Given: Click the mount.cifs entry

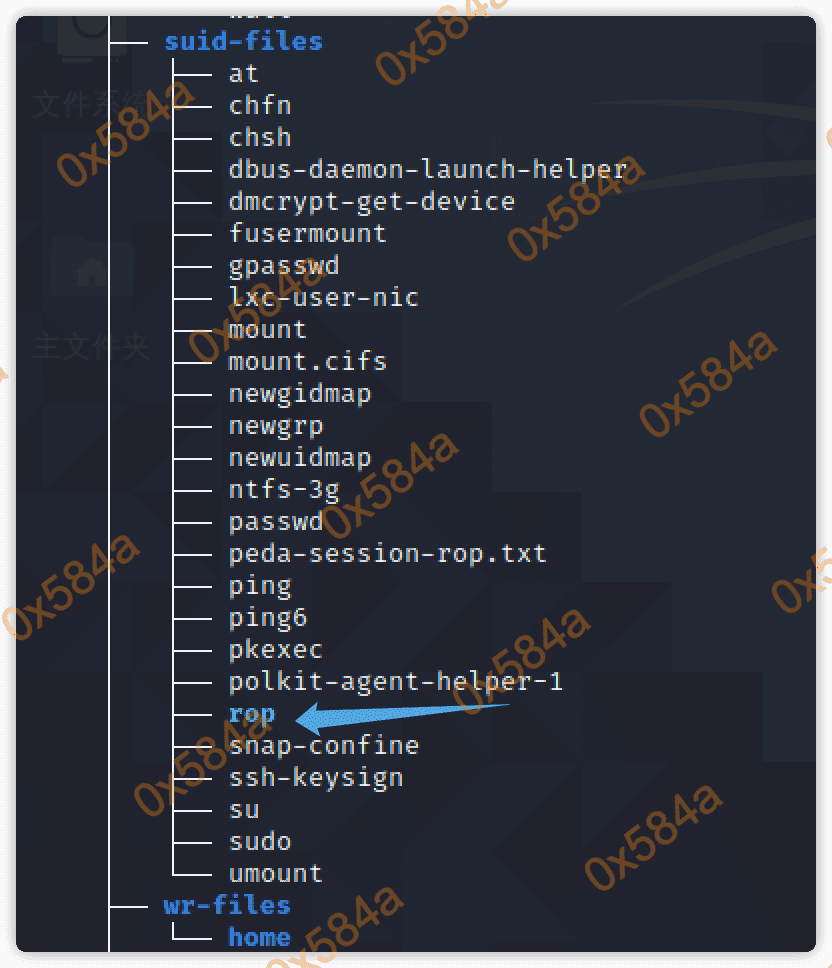Looking at the screenshot, I should tap(307, 362).
